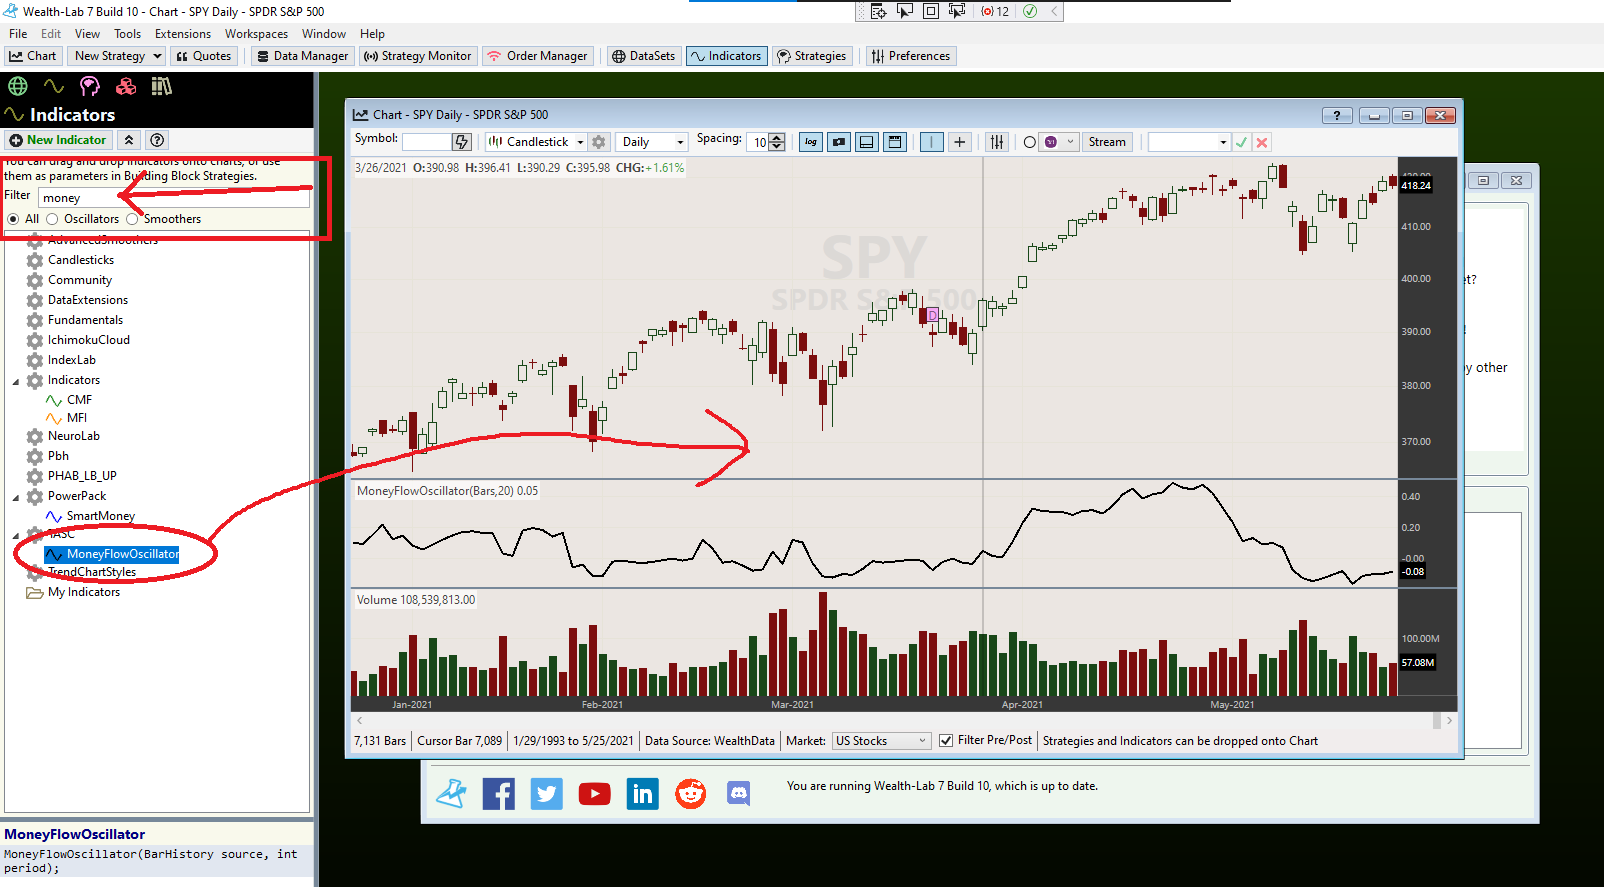Open the Twitter link icon

[546, 794]
